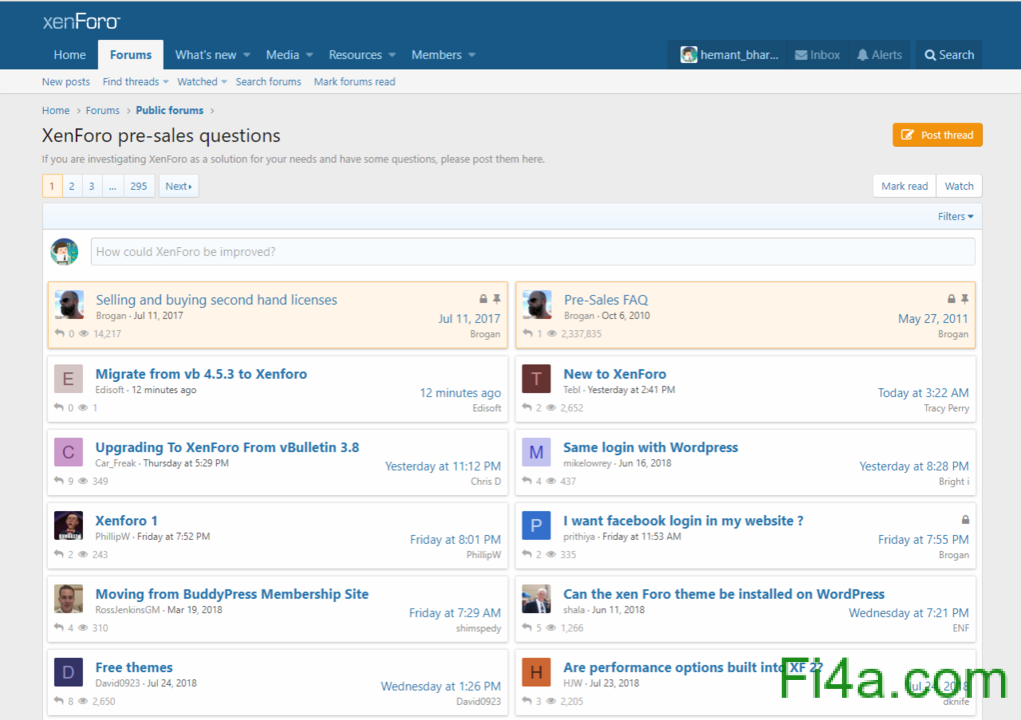
Task: Expand the Filters dropdown
Action: [x=955, y=216]
